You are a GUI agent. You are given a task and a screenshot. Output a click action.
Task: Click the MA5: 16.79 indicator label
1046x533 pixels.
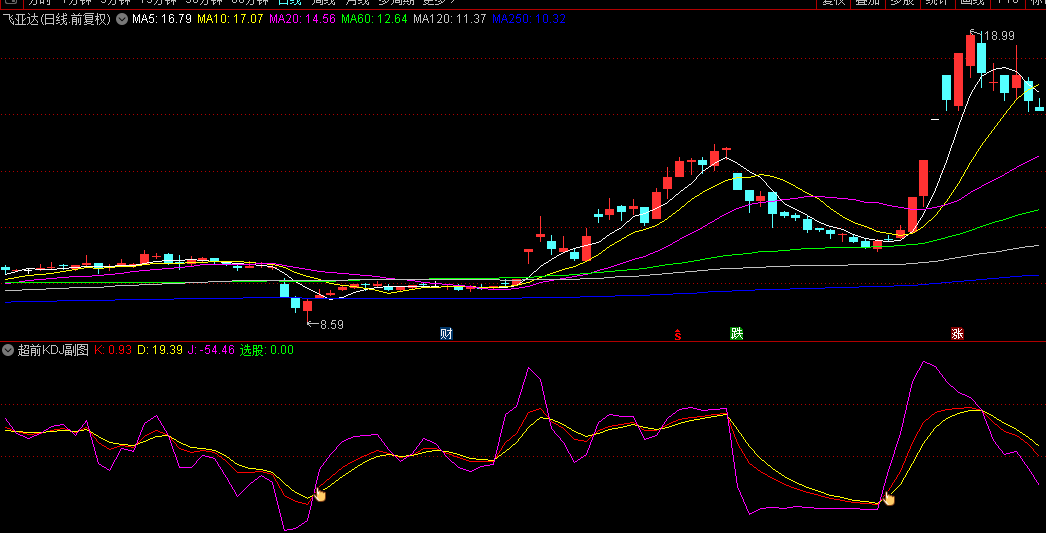[162, 19]
